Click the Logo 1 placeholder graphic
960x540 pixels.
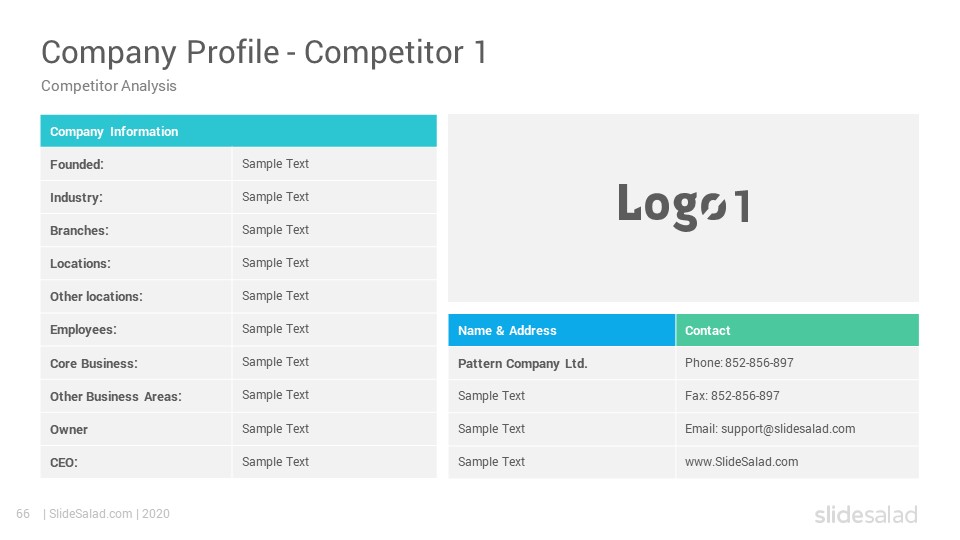(683, 206)
